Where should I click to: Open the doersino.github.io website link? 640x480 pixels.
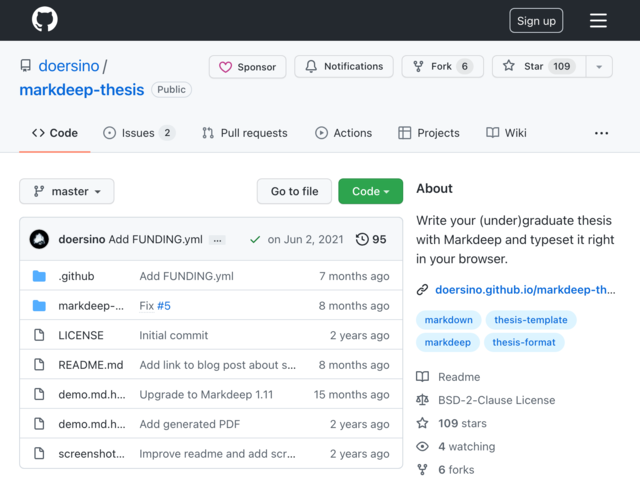click(x=525, y=290)
